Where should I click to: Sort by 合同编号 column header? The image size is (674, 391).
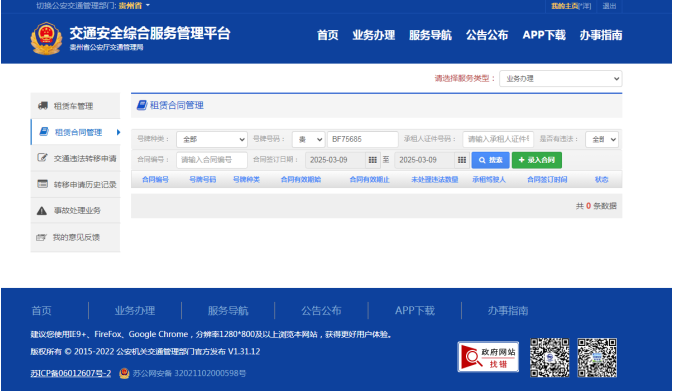[x=155, y=180]
